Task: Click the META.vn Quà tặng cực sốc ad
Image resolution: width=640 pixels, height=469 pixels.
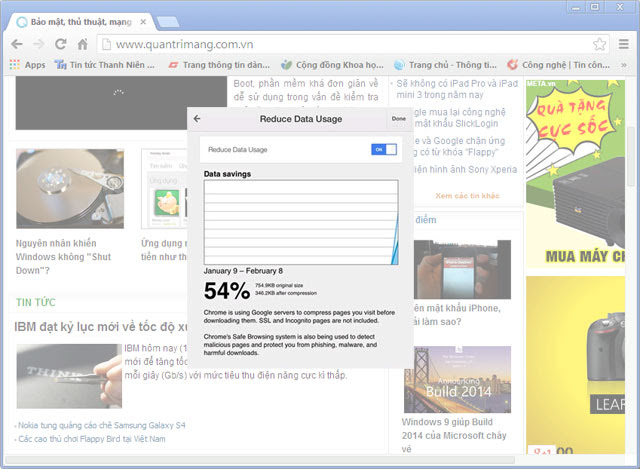Action: [x=575, y=174]
